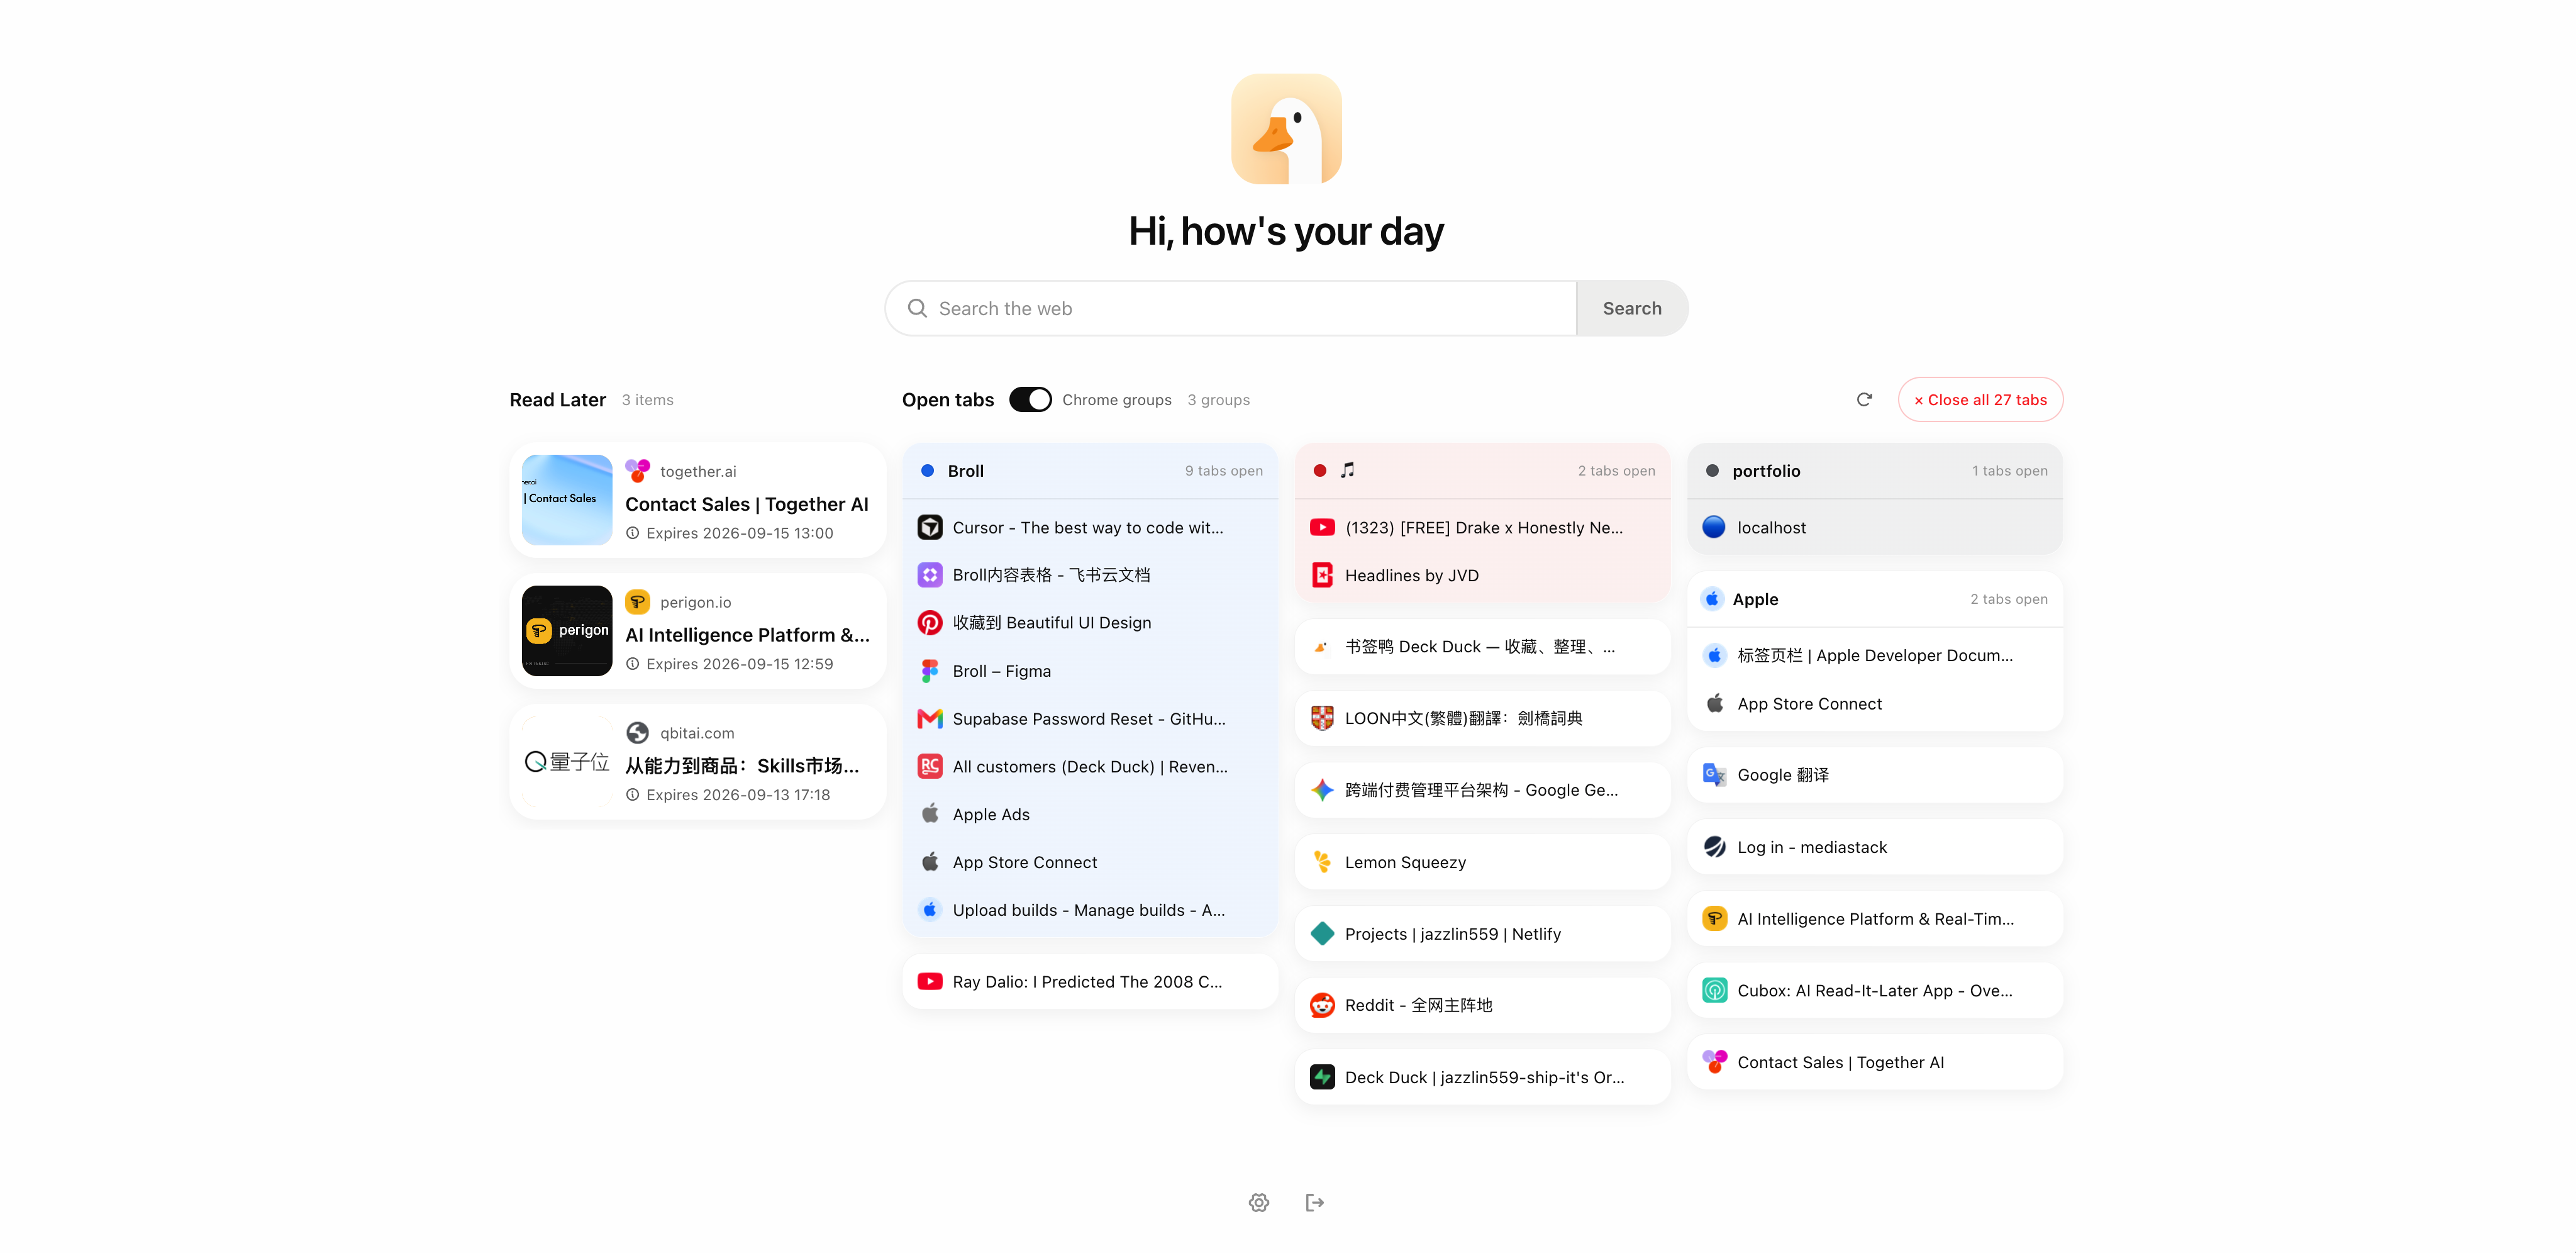Switch to Cursor - The best way tab
This screenshot has height=1253, width=2576.
tap(1090, 527)
